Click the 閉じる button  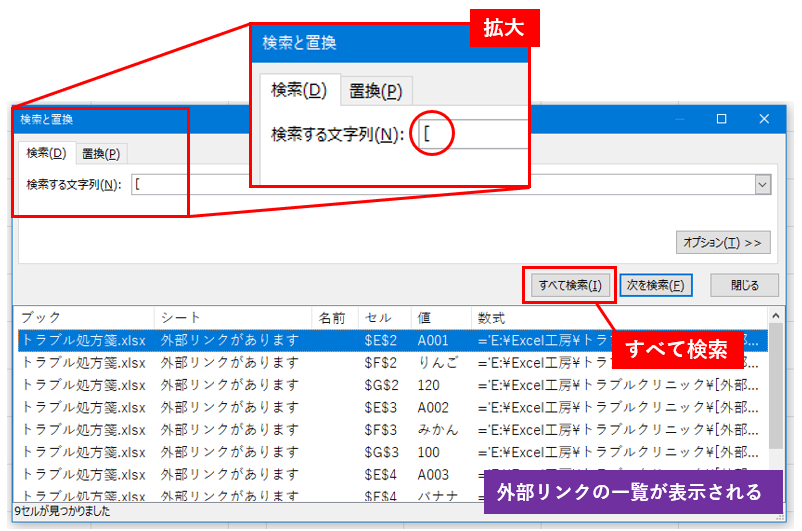[744, 285]
